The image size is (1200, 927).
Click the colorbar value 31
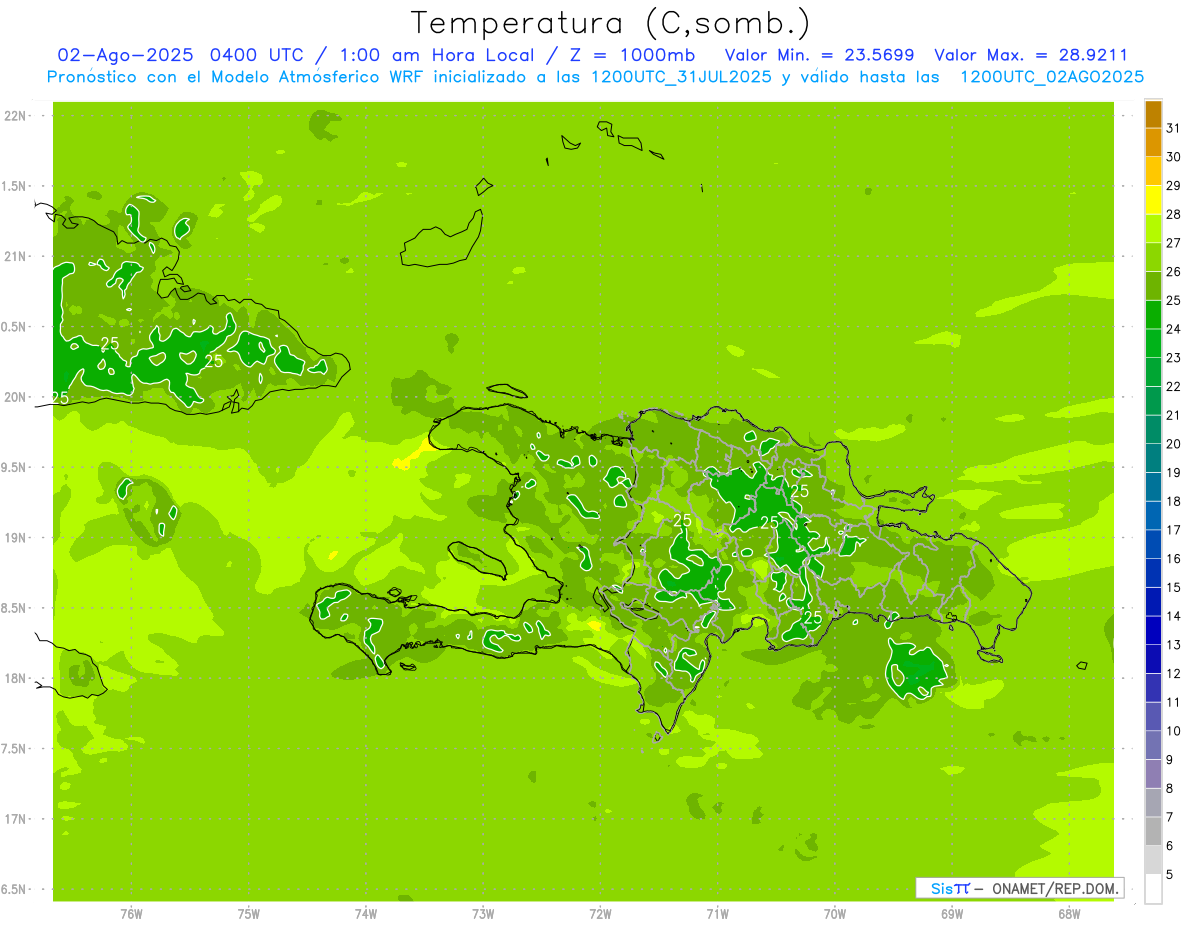(x=1174, y=128)
